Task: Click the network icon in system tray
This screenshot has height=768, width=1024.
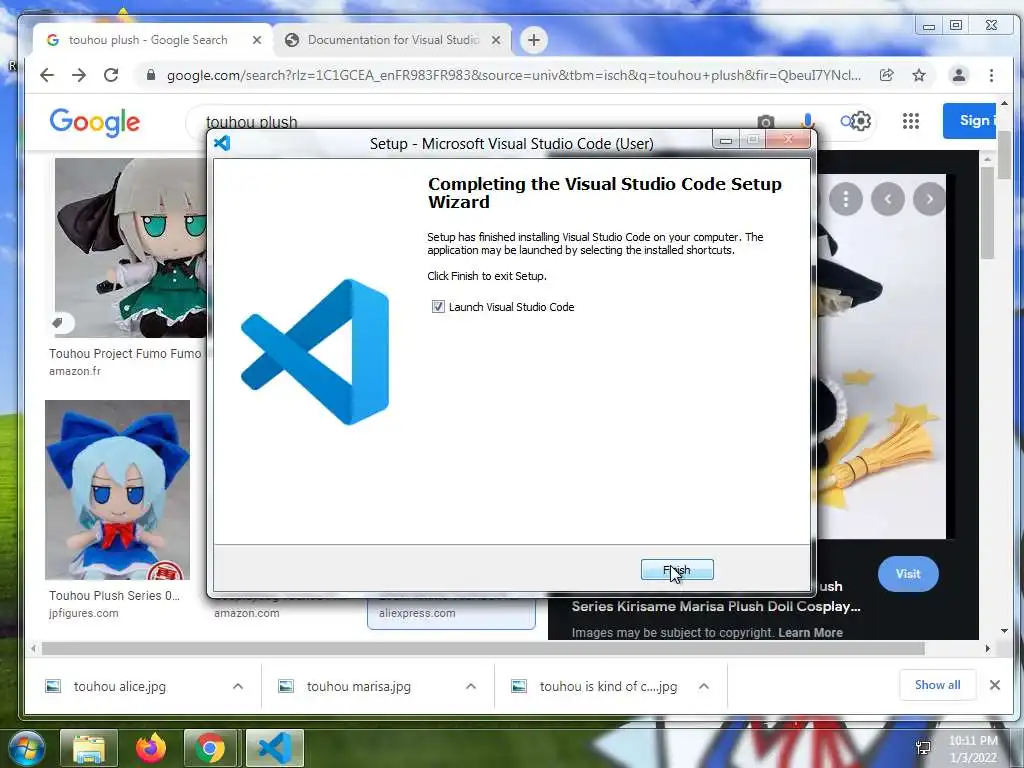Action: [923, 748]
